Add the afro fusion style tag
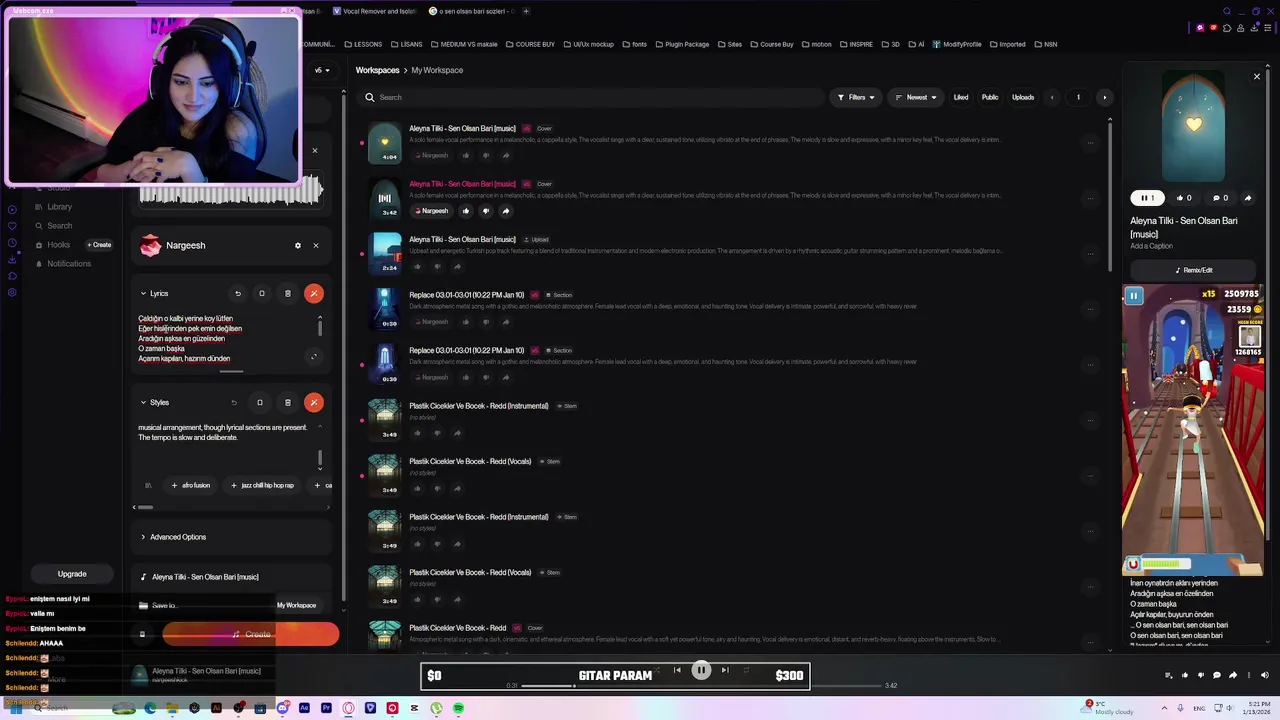The height and width of the screenshot is (720, 1280). click(190, 485)
